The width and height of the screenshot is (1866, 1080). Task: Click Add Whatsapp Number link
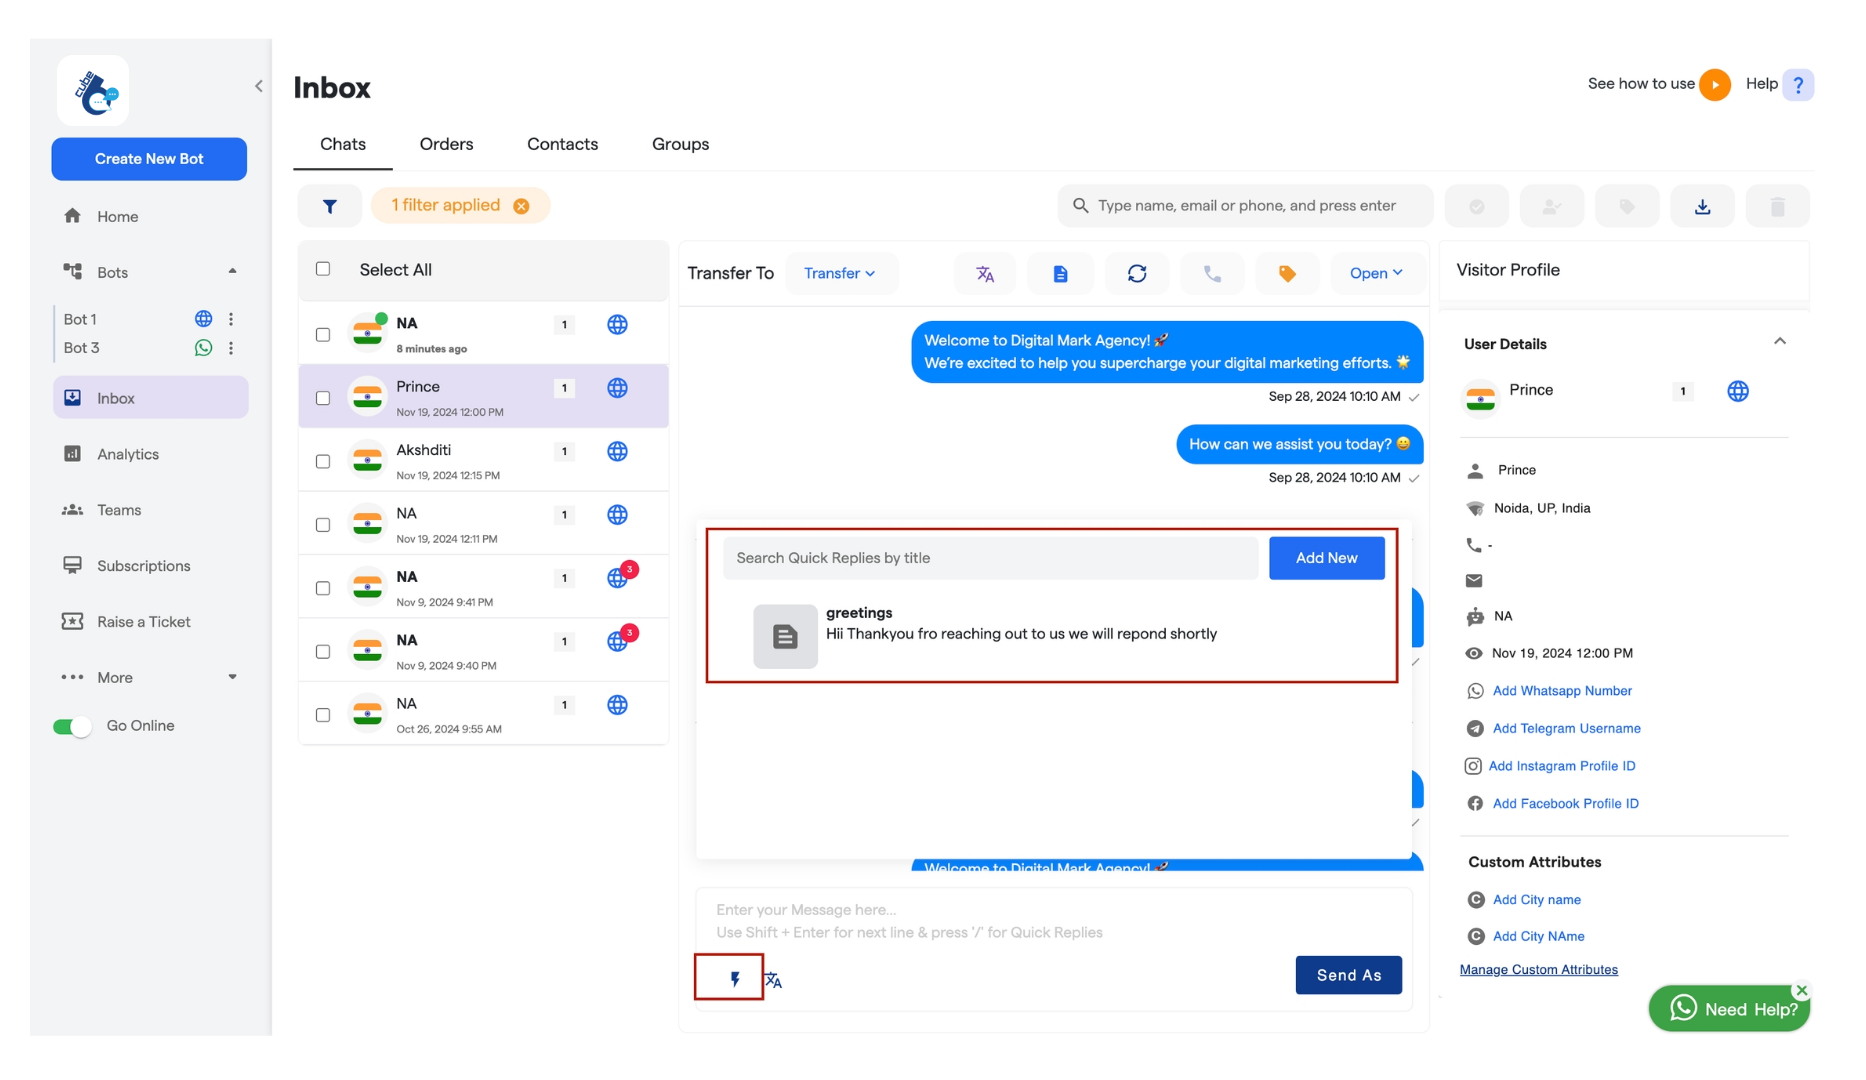(x=1562, y=691)
